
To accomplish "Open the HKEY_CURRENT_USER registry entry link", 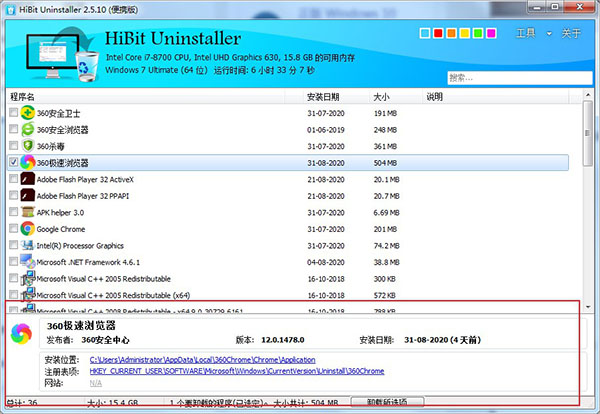I will (237, 371).
